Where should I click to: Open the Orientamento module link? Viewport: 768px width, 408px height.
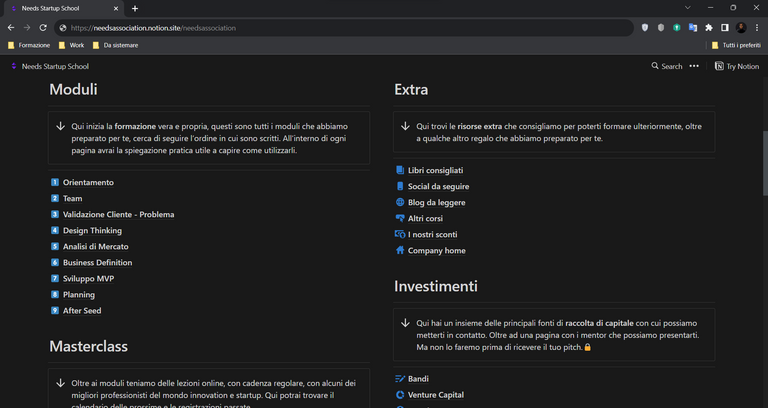point(88,183)
